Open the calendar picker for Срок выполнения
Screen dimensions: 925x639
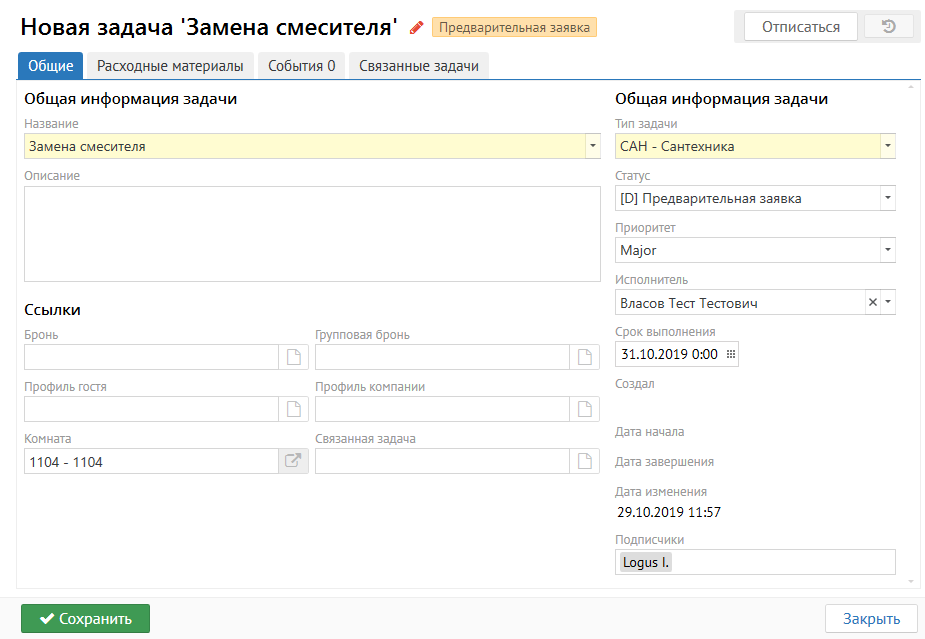point(730,354)
